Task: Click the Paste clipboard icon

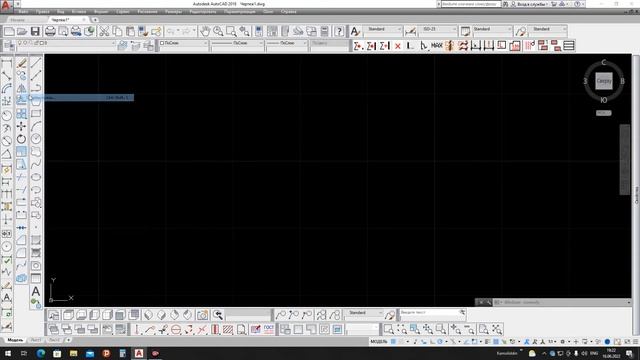Action: [130, 31]
